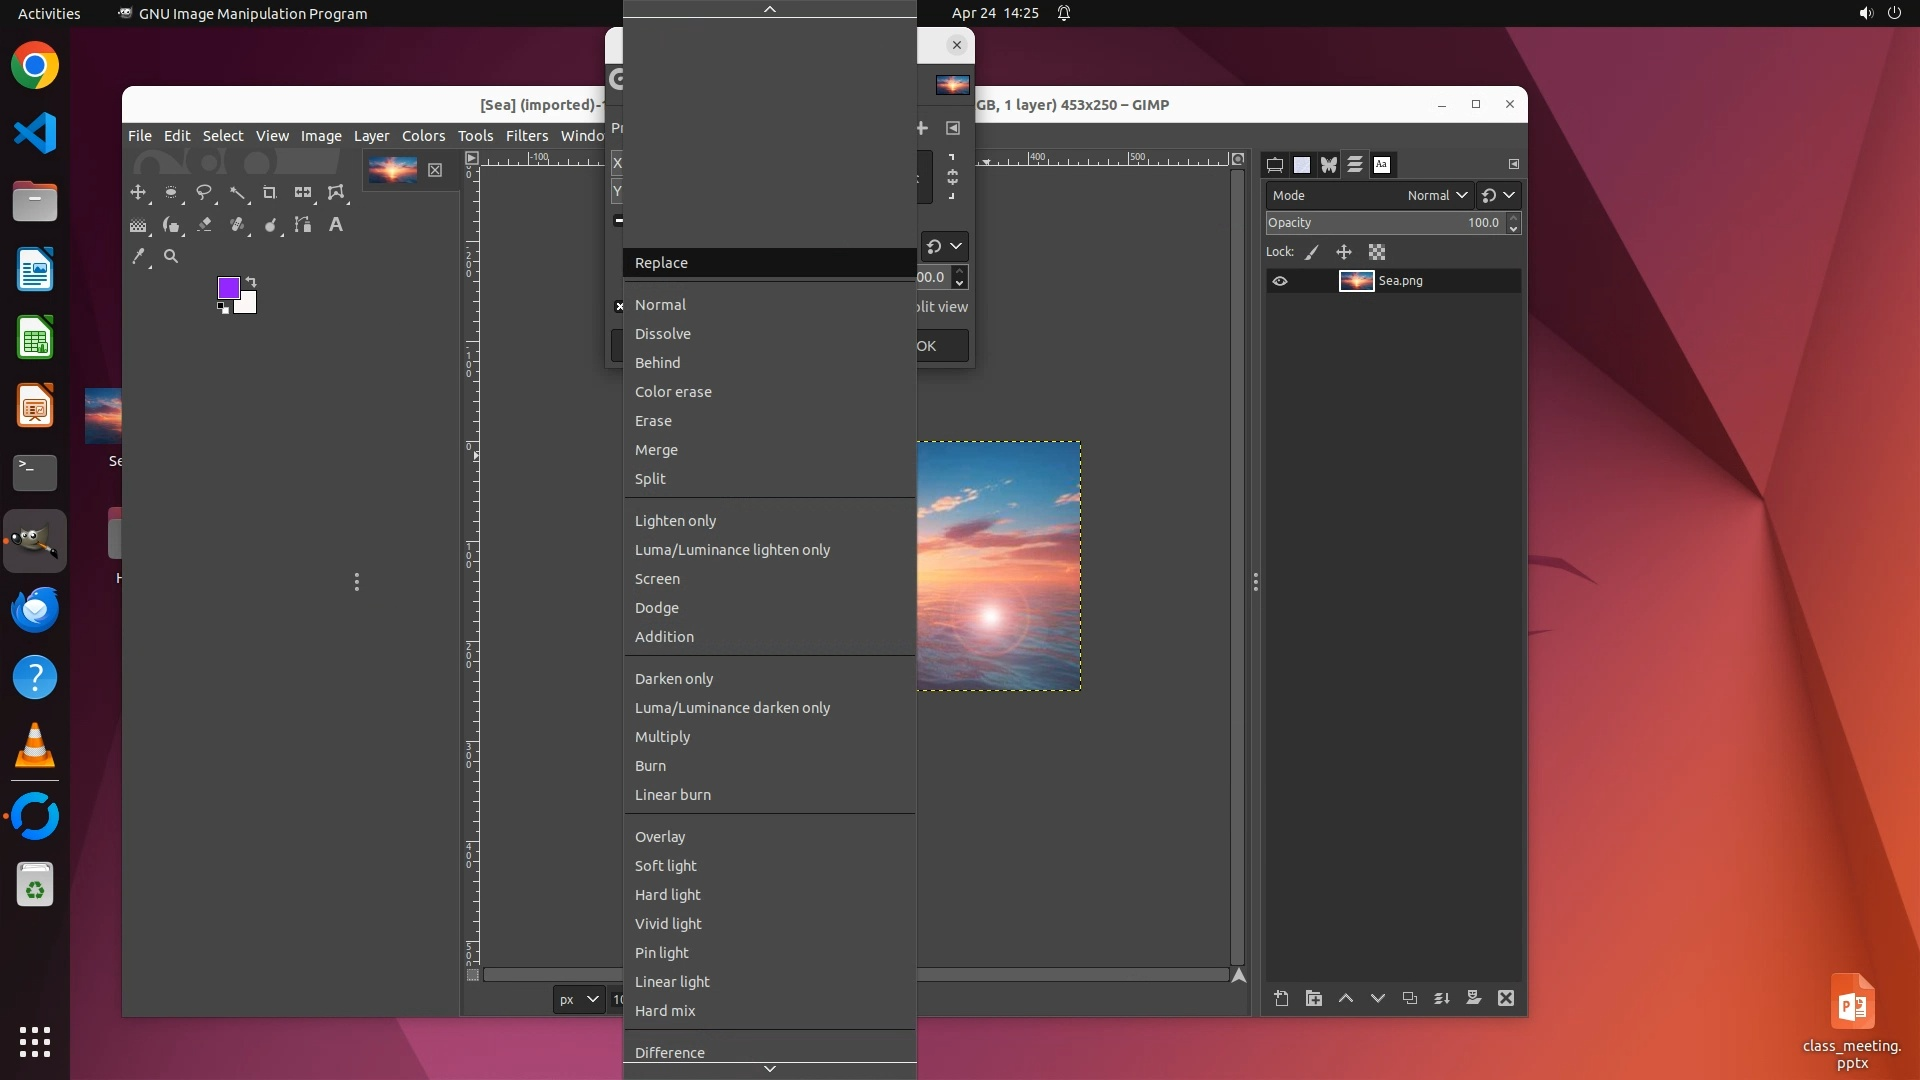This screenshot has height=1080, width=1920.
Task: Choose Multiply from the blend mode list
Action: point(662,737)
